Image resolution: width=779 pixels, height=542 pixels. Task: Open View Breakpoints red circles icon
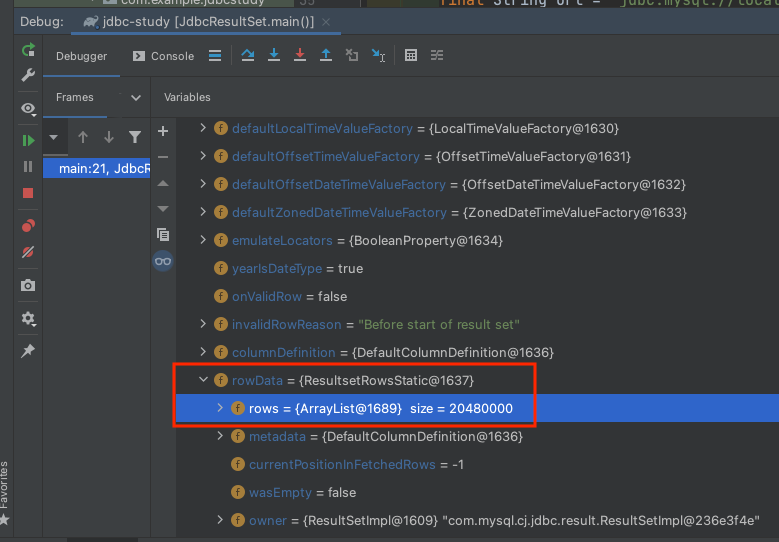click(28, 226)
